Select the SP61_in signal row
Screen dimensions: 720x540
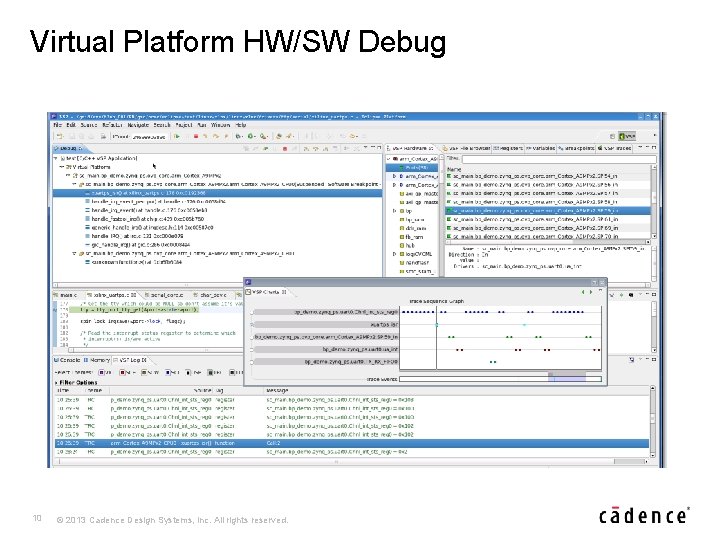tap(548, 219)
